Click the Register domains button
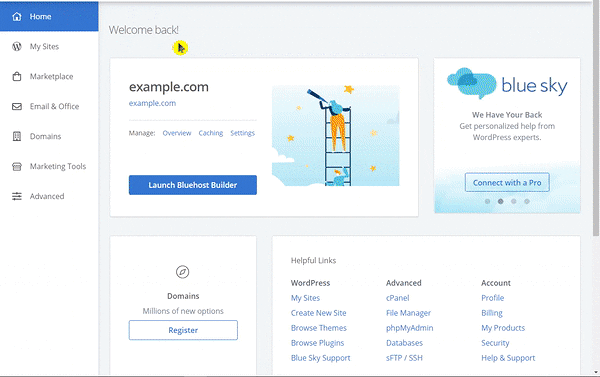Screen dimensions: 600x377 click(183, 330)
